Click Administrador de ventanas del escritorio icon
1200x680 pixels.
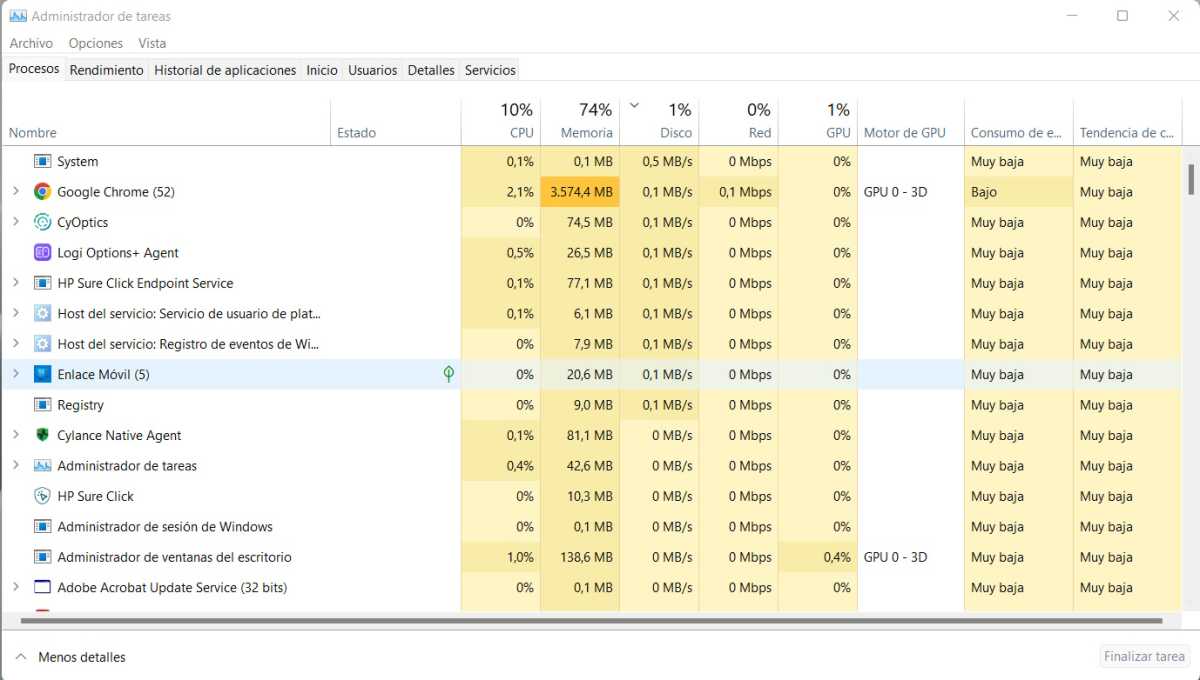(x=42, y=557)
